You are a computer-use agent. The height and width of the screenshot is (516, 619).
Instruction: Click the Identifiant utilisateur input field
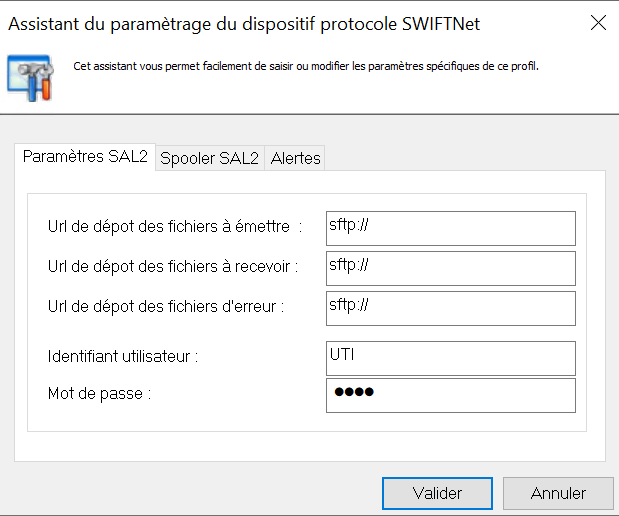[x=450, y=358]
